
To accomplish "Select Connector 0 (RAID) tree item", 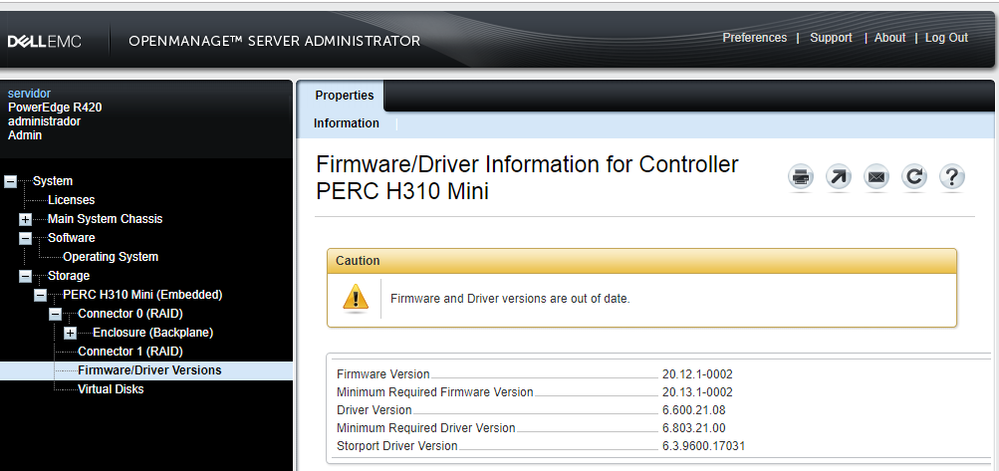I will (131, 314).
